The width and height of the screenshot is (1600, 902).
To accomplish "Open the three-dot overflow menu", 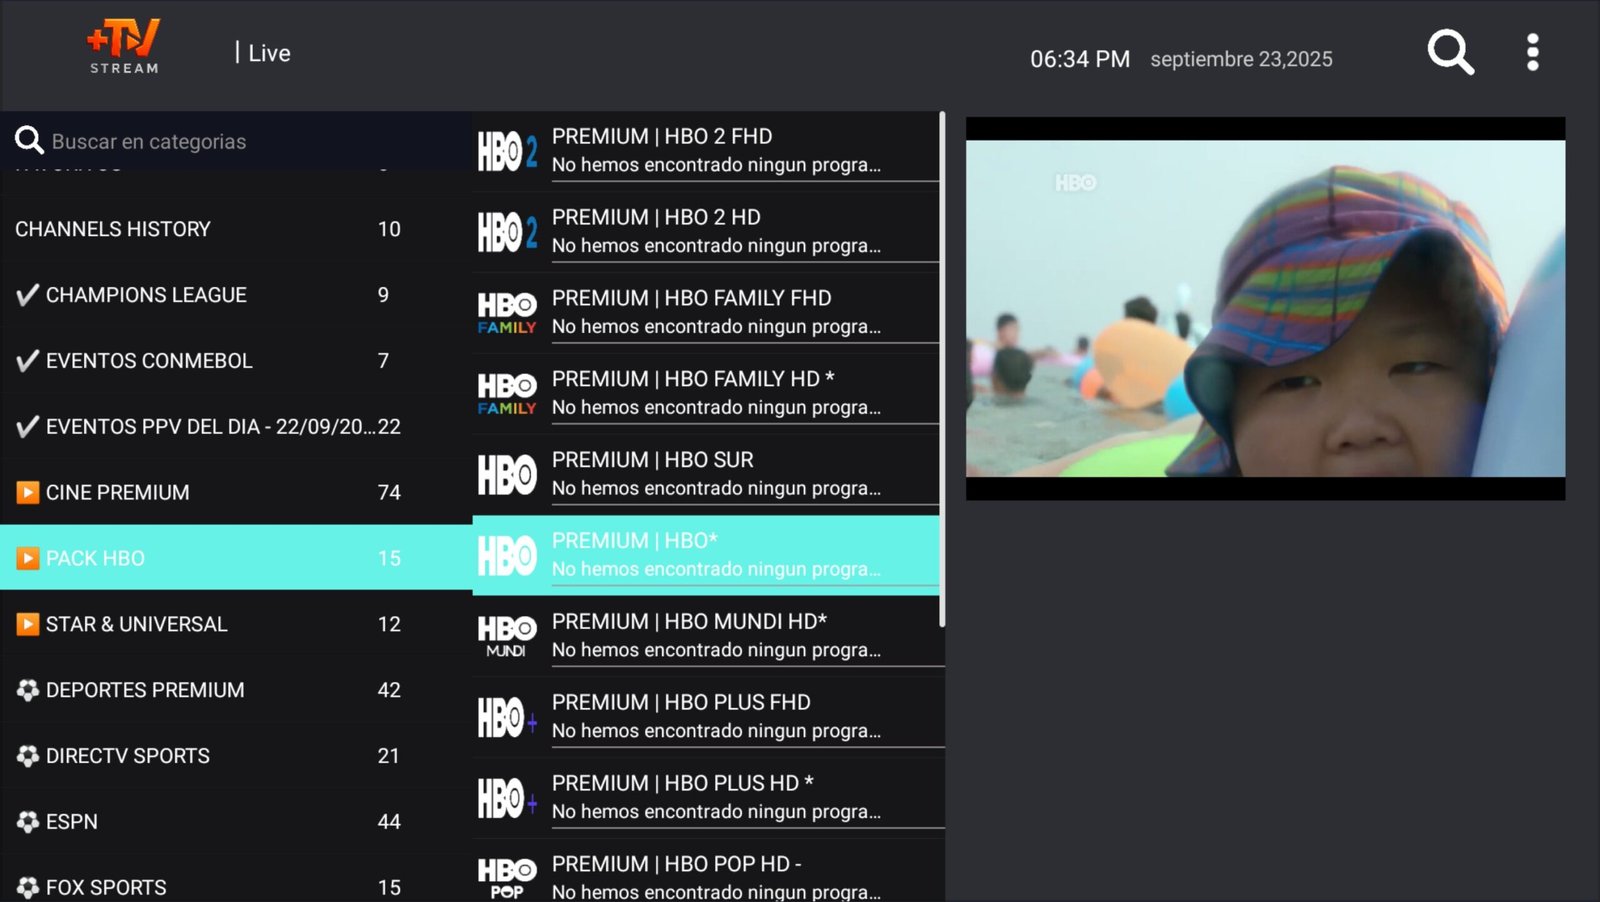I will pyautogui.click(x=1532, y=52).
